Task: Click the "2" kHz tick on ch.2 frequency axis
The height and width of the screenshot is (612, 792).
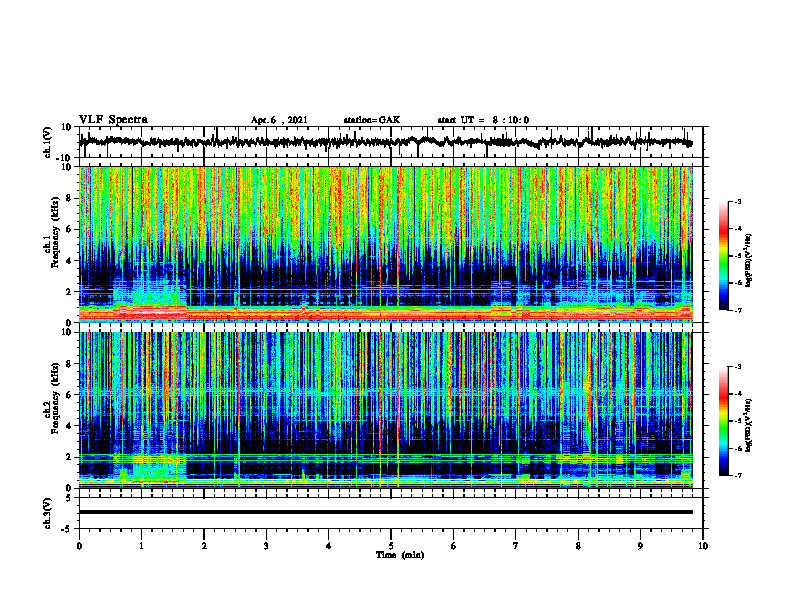Action: click(69, 457)
